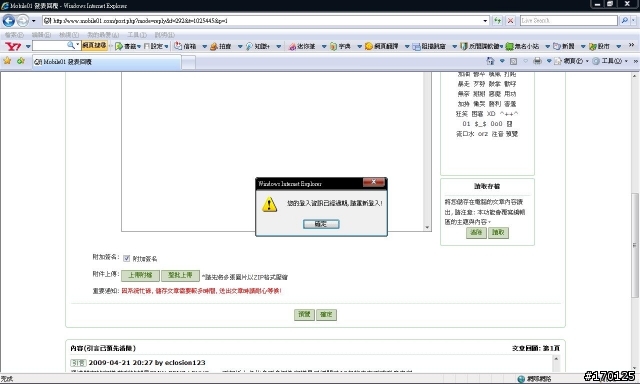Image resolution: width=640 pixels, height=384 pixels.
Task: Click the Favorites star icon
Action: 7,61
